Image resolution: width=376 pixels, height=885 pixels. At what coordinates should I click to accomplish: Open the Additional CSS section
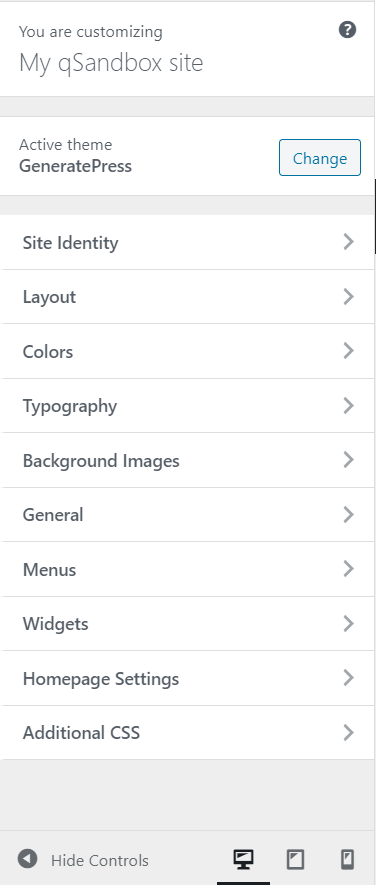click(187, 733)
